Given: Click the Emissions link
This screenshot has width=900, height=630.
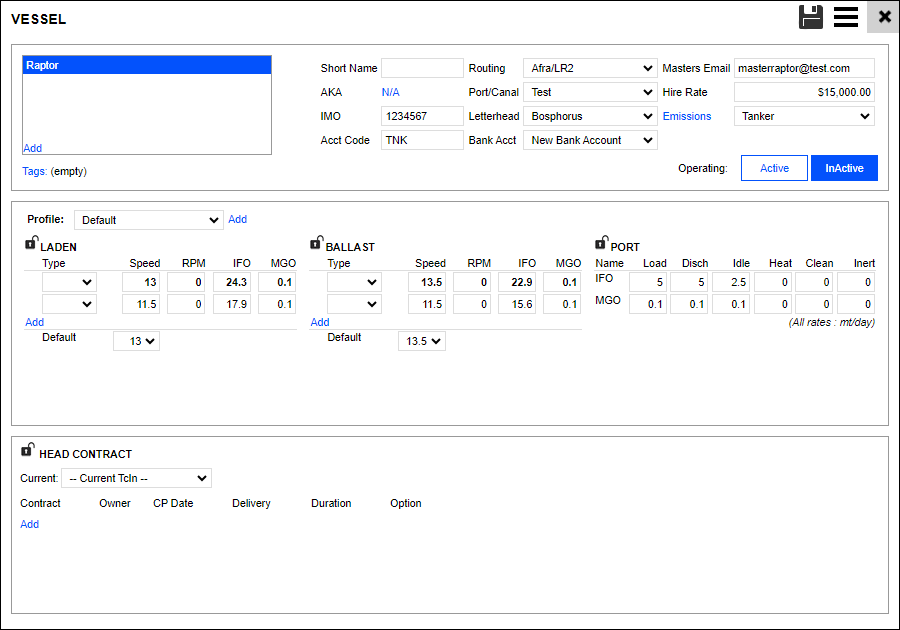Looking at the screenshot, I should coord(687,116).
